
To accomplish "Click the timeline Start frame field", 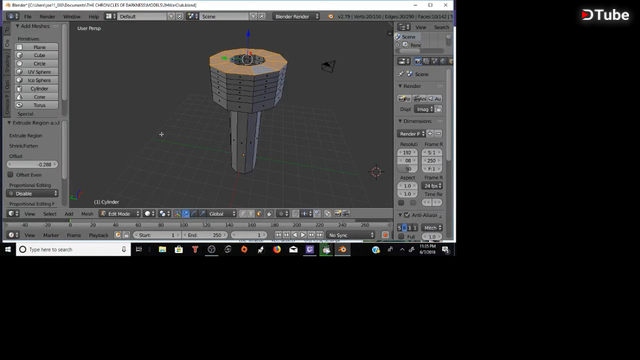I will pos(157,235).
